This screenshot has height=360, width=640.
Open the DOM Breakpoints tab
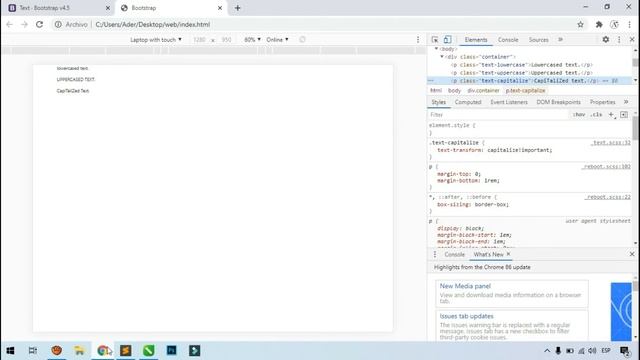click(558, 102)
